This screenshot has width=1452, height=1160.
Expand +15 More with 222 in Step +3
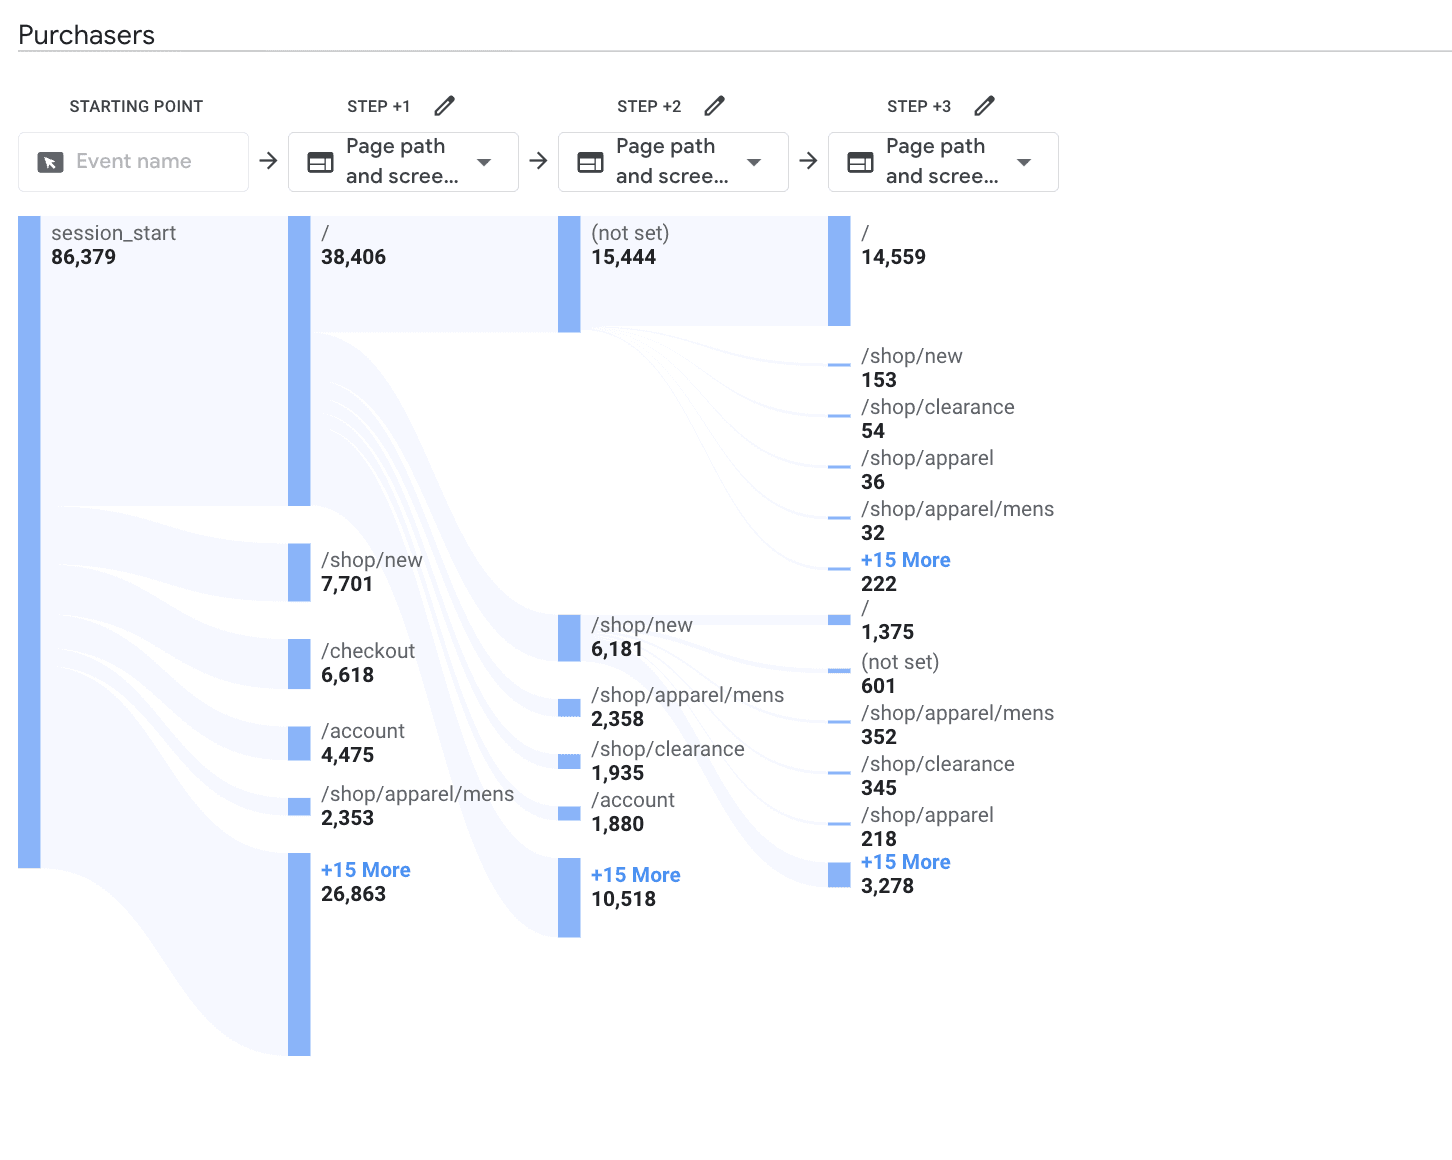pyautogui.click(x=905, y=560)
